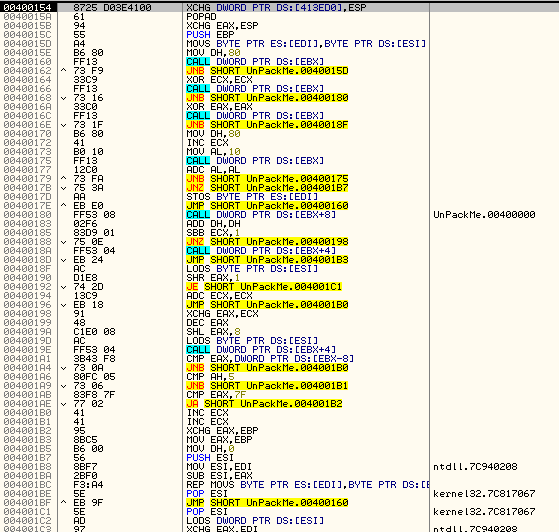This screenshot has height=532, width=559.
Task: Select the POPAD instruction at 0040015A
Action: coord(201,17)
